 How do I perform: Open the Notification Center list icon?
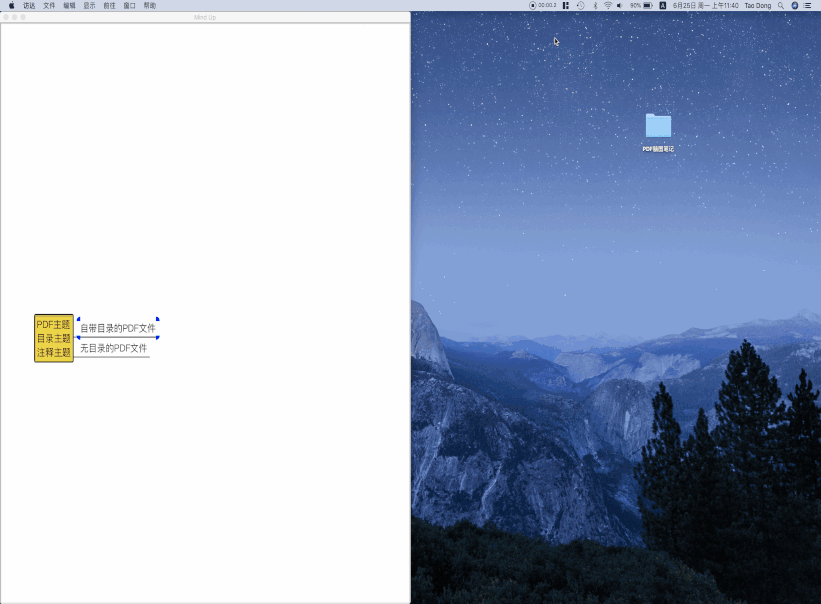pyautogui.click(x=808, y=5)
